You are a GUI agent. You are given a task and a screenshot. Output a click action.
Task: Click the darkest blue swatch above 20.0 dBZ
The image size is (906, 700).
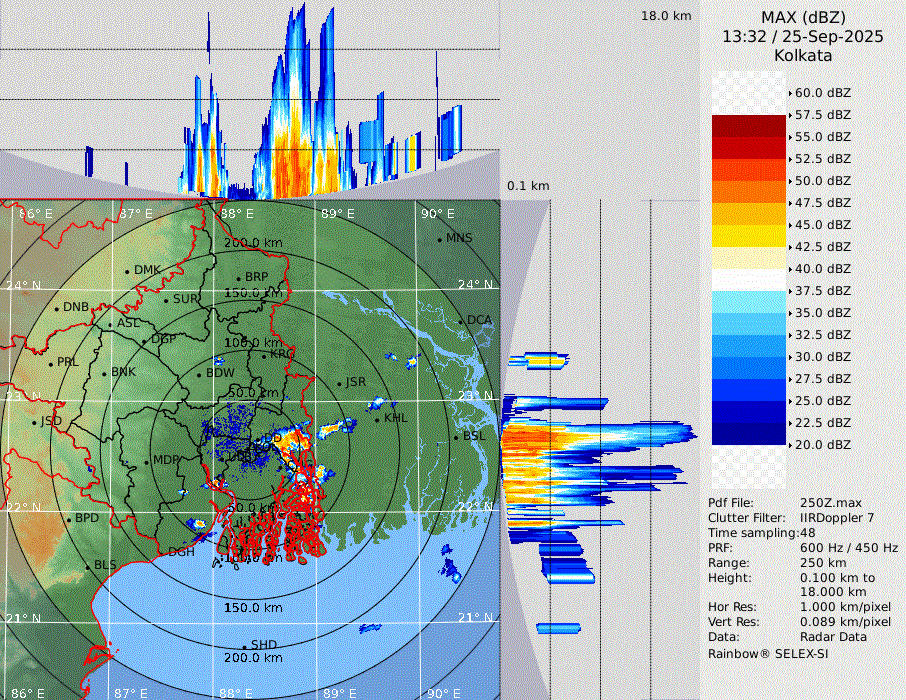(x=749, y=434)
